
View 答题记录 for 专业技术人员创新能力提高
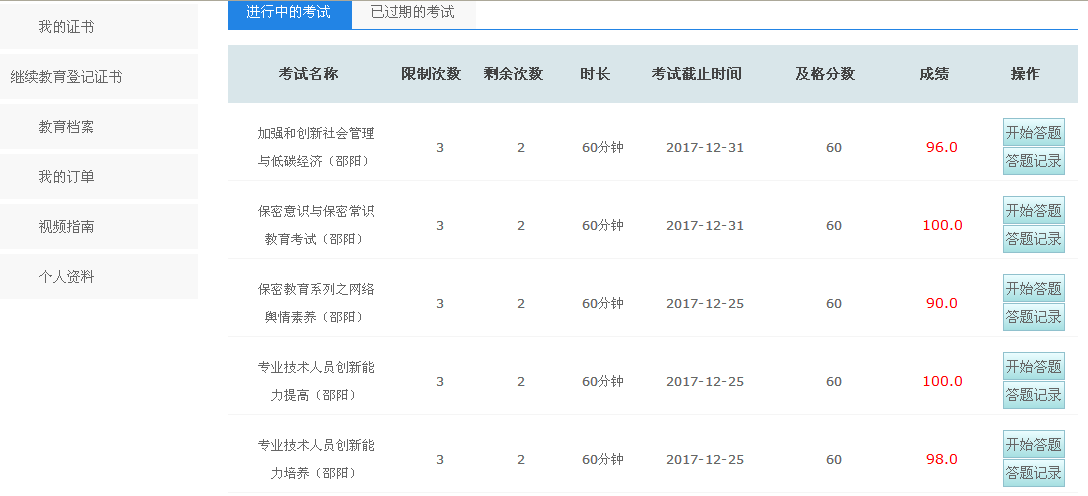pos(1033,395)
